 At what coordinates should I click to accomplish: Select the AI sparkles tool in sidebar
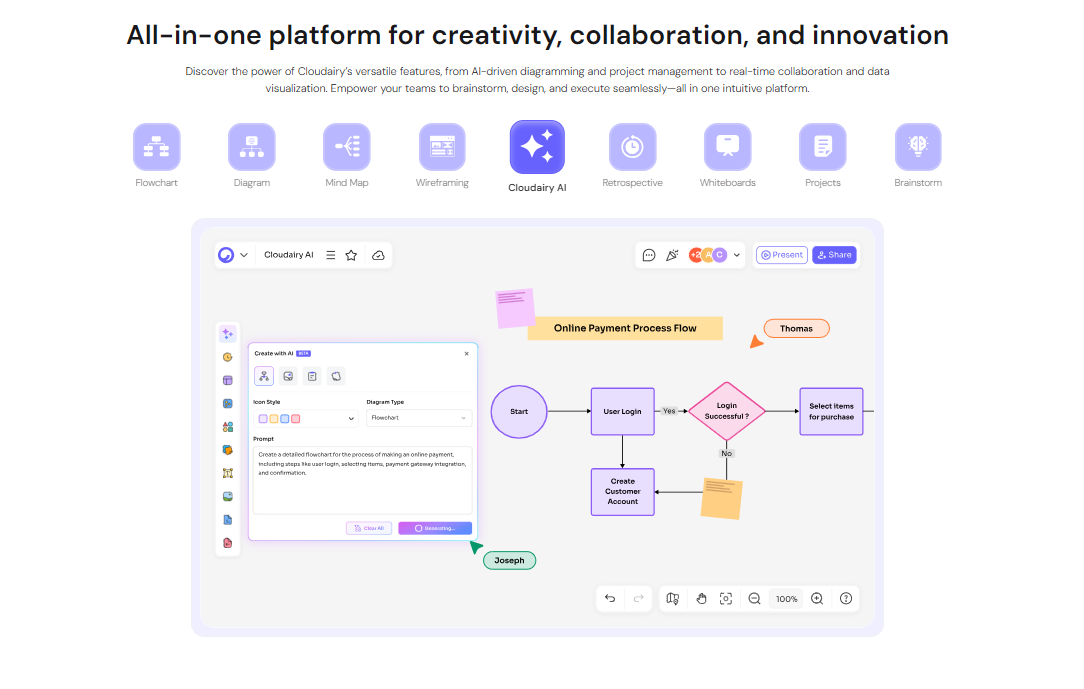point(227,334)
